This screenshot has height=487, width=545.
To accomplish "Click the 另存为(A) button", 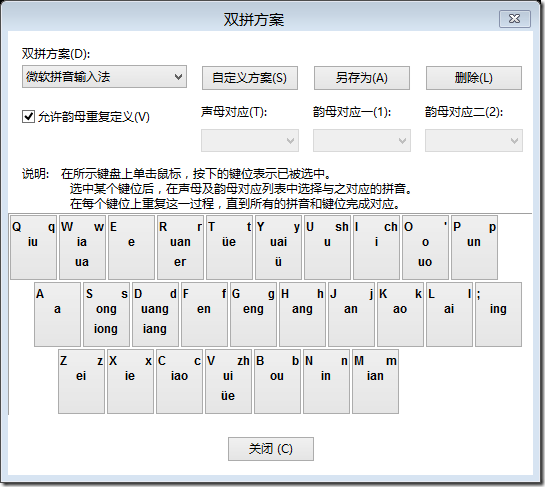I will (x=361, y=78).
